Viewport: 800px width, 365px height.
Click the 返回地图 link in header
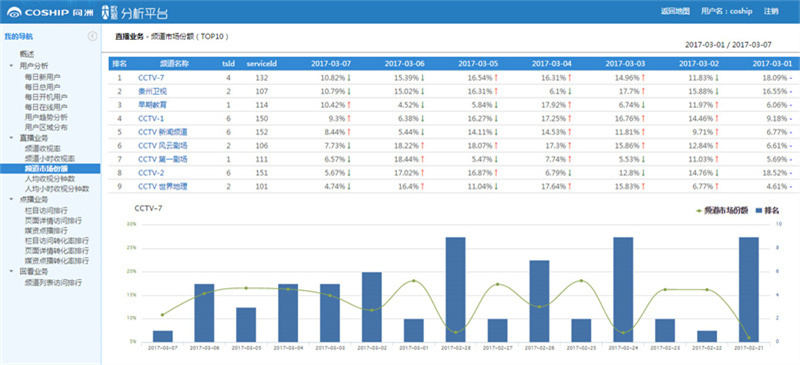(x=675, y=11)
